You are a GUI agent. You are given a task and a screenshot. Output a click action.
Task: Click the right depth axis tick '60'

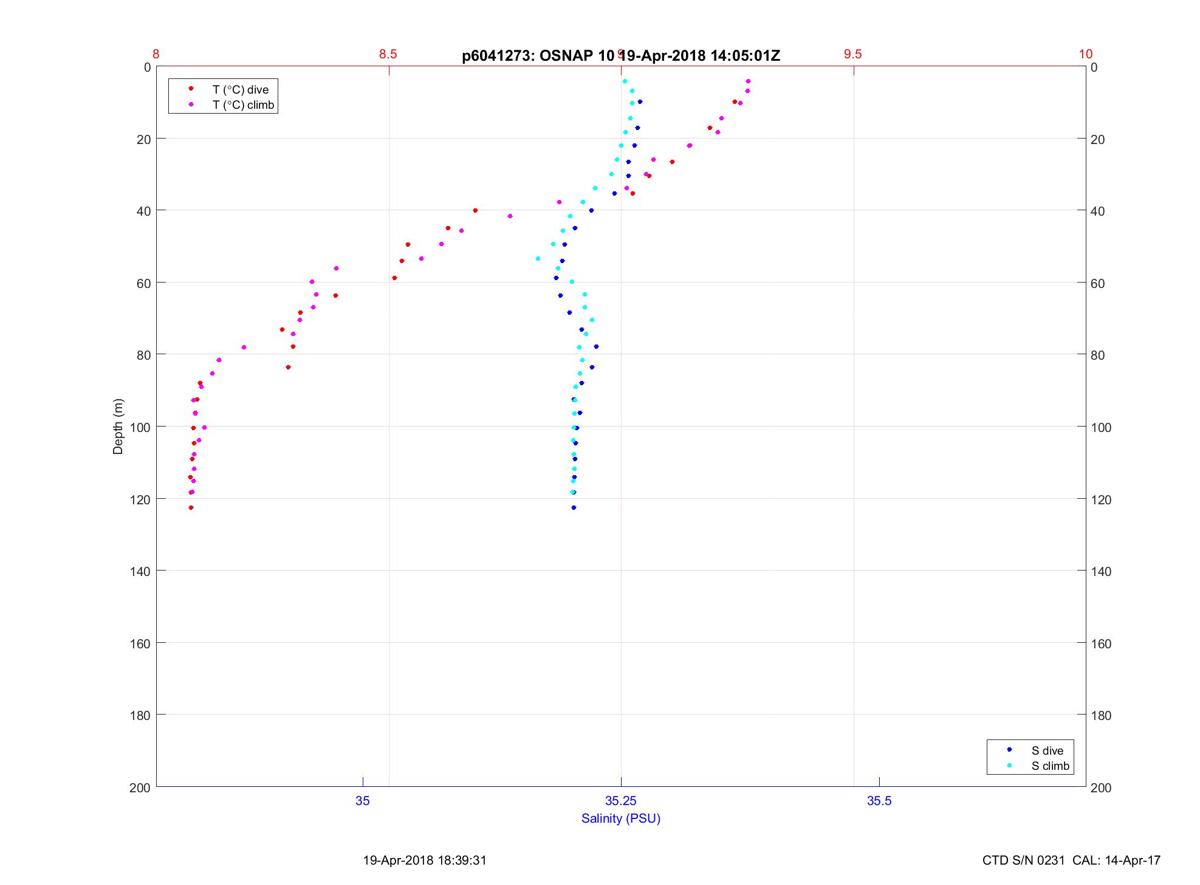point(1097,283)
